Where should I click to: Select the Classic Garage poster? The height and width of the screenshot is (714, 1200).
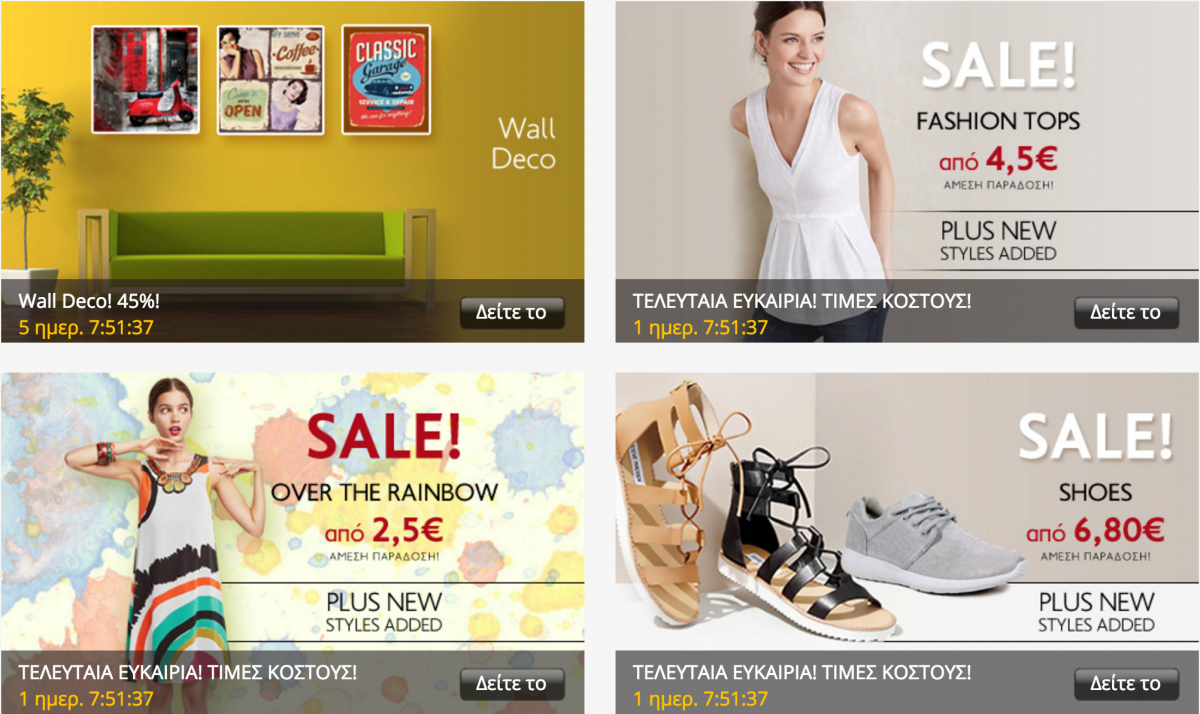click(x=386, y=79)
